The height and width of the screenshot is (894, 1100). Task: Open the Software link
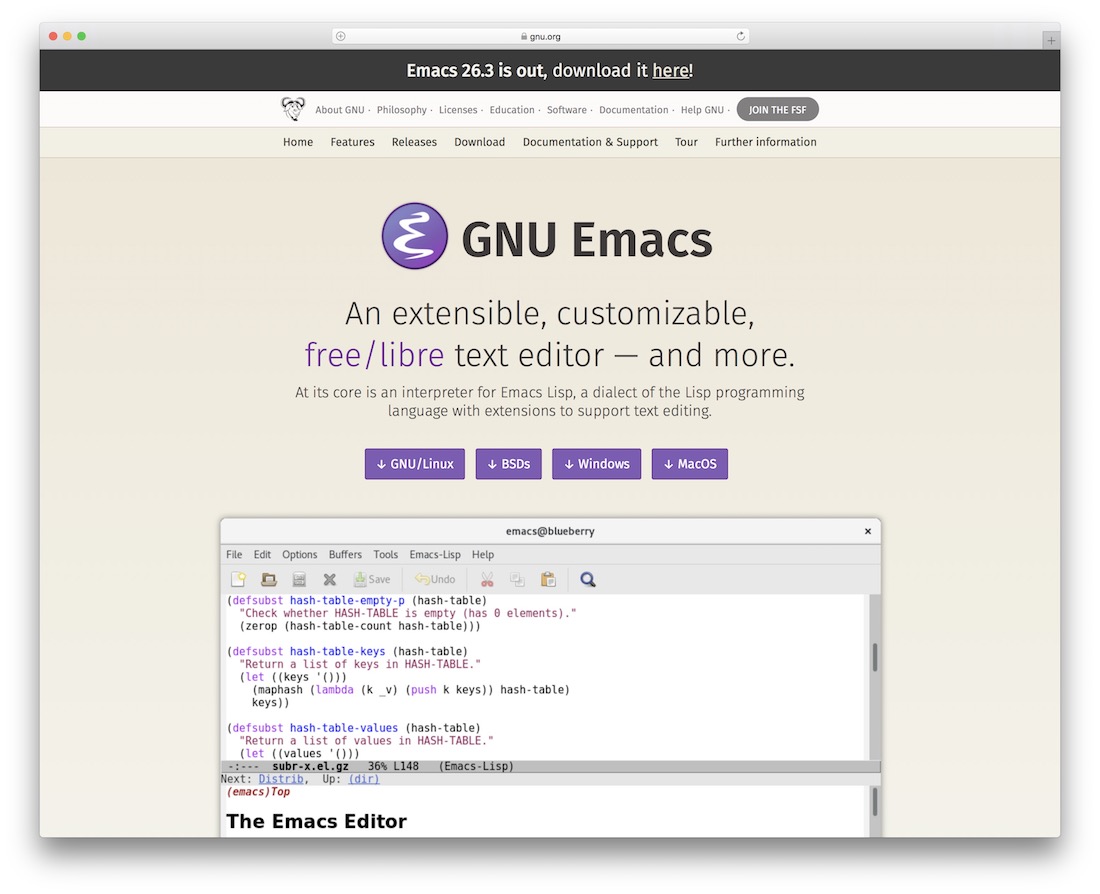[567, 109]
